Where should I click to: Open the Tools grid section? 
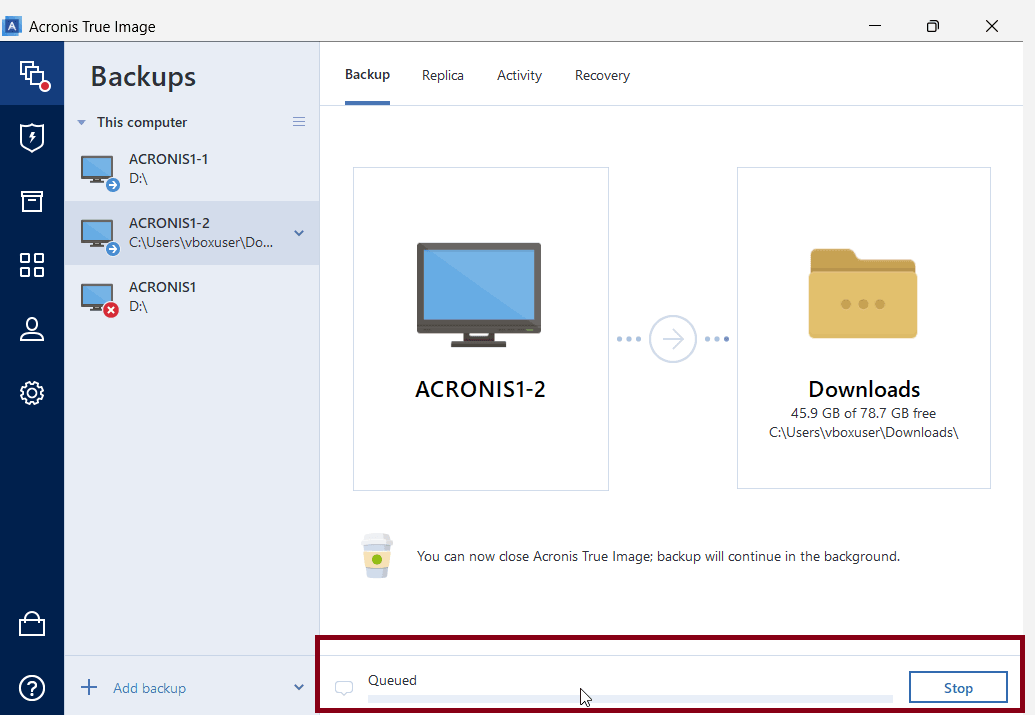click(x=32, y=265)
